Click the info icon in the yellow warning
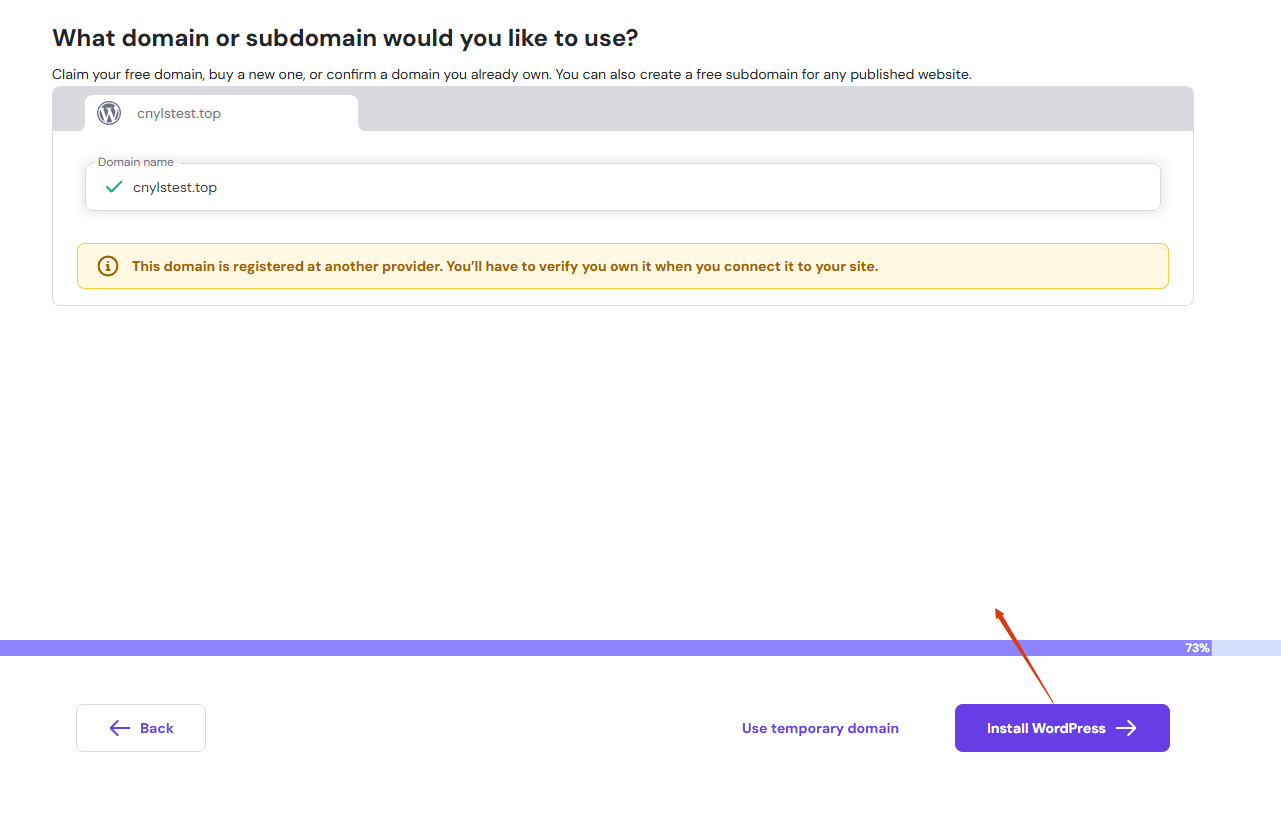Viewport: 1281px width, 824px height. pyautogui.click(x=107, y=266)
